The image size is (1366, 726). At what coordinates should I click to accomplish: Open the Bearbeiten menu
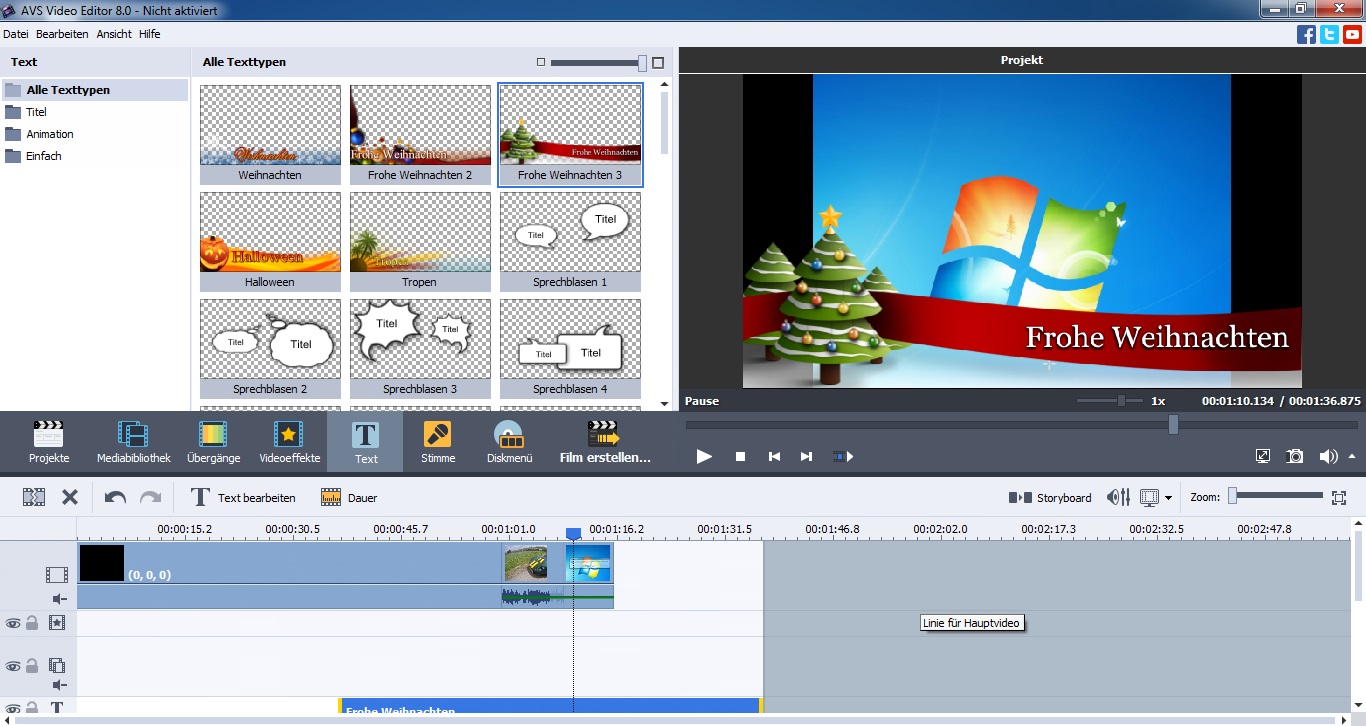pyautogui.click(x=62, y=34)
